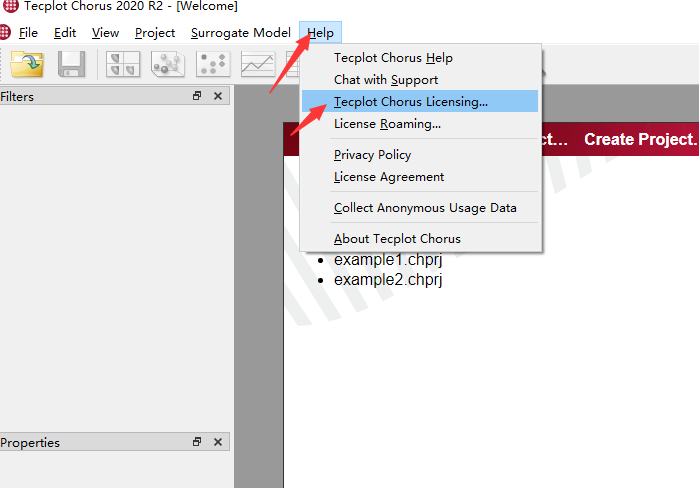
Task: Choose Tecplot Chorus Help
Action: pyautogui.click(x=420, y=58)
